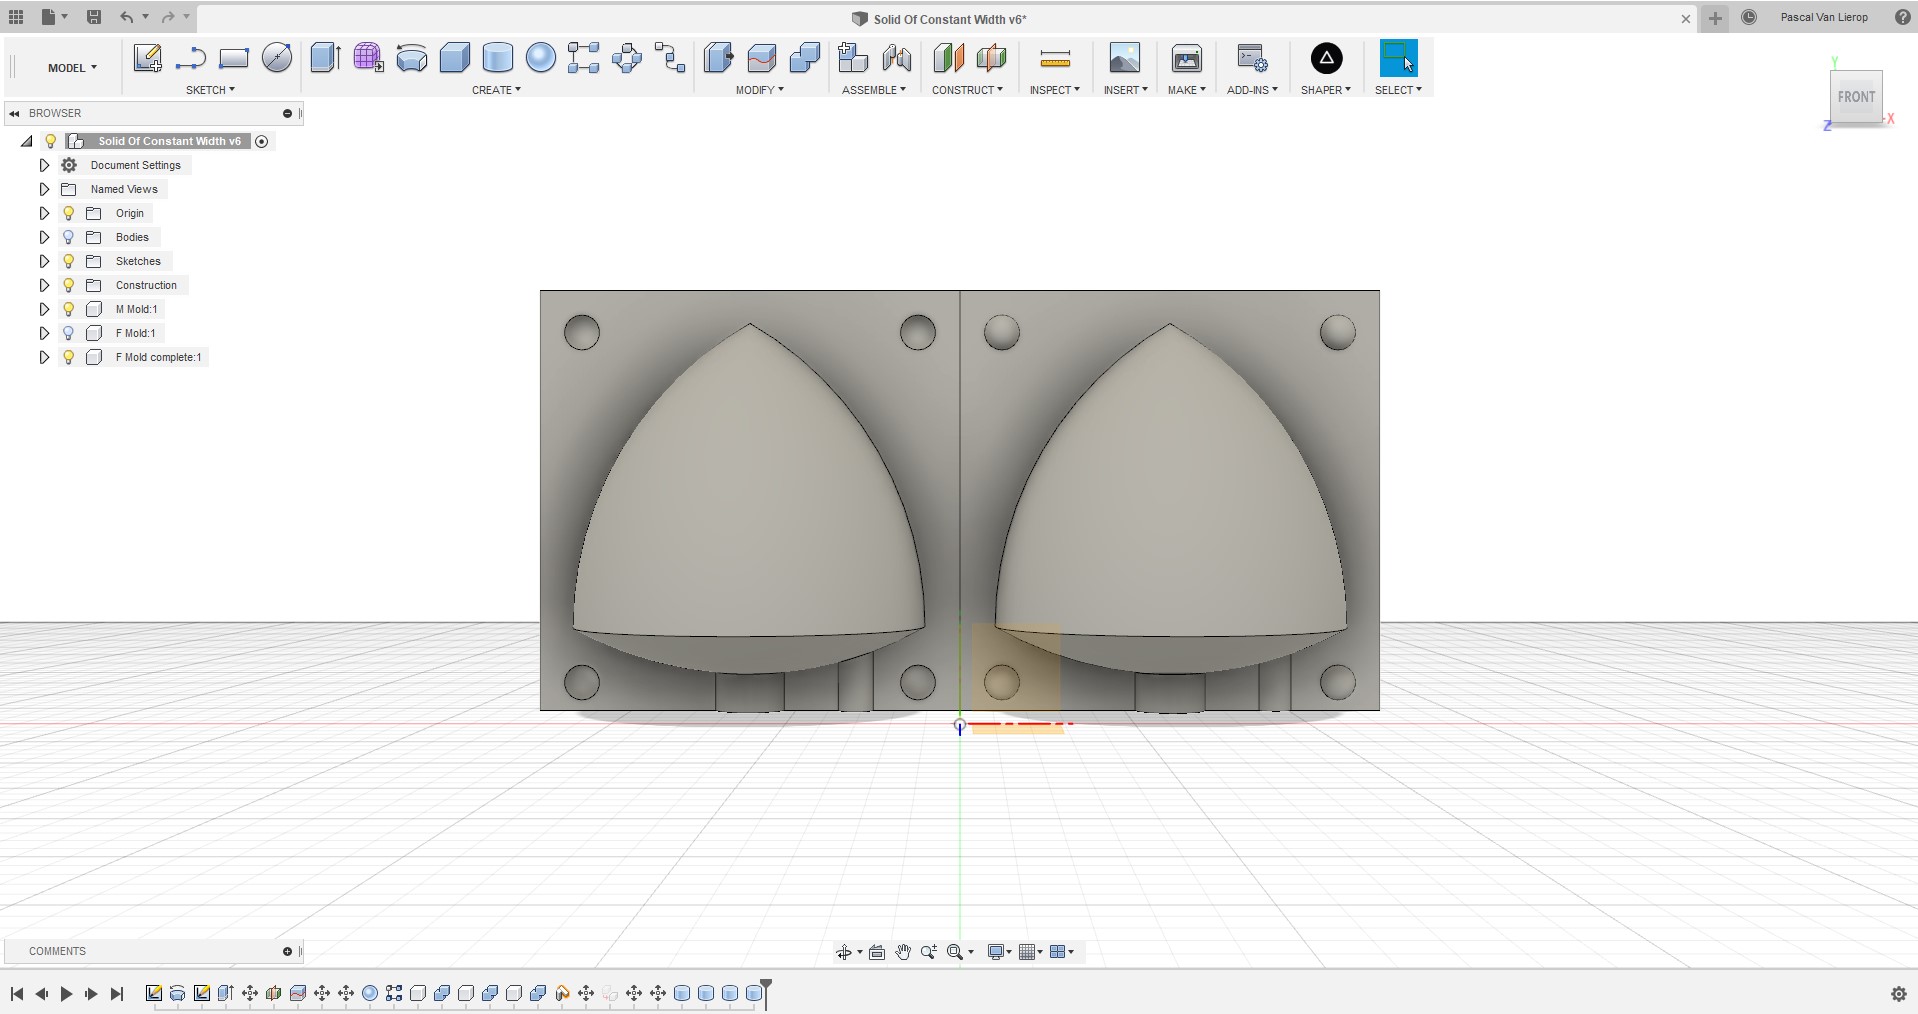Open the Help question mark icon
This screenshot has height=1014, width=1918.
click(1902, 17)
